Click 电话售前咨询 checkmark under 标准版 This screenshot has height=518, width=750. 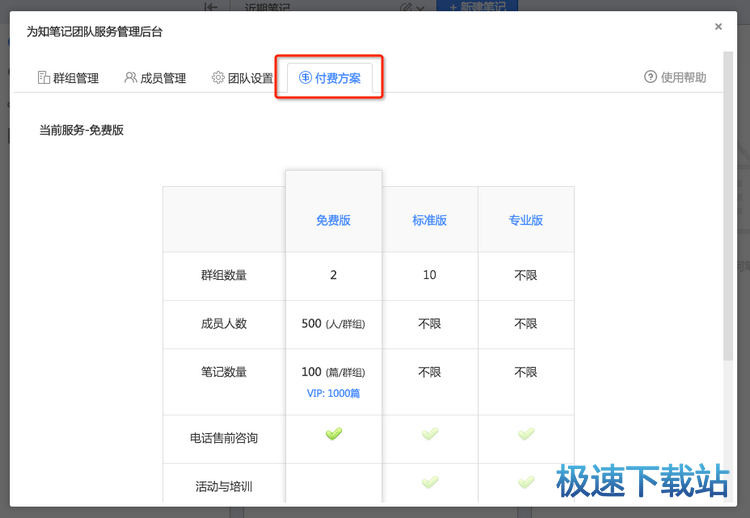pyautogui.click(x=430, y=433)
